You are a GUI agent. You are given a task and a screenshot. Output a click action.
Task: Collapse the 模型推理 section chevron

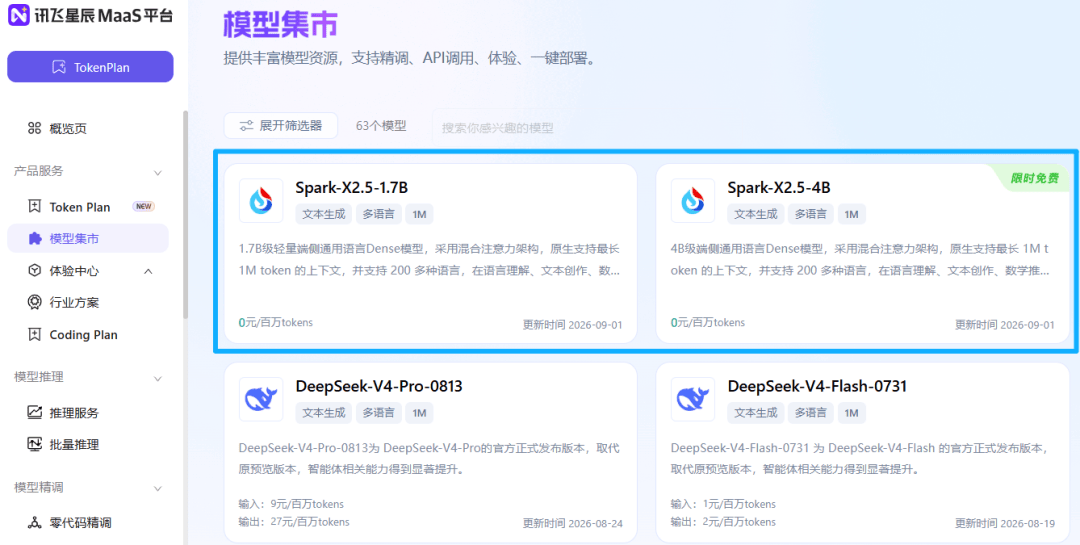point(158,378)
